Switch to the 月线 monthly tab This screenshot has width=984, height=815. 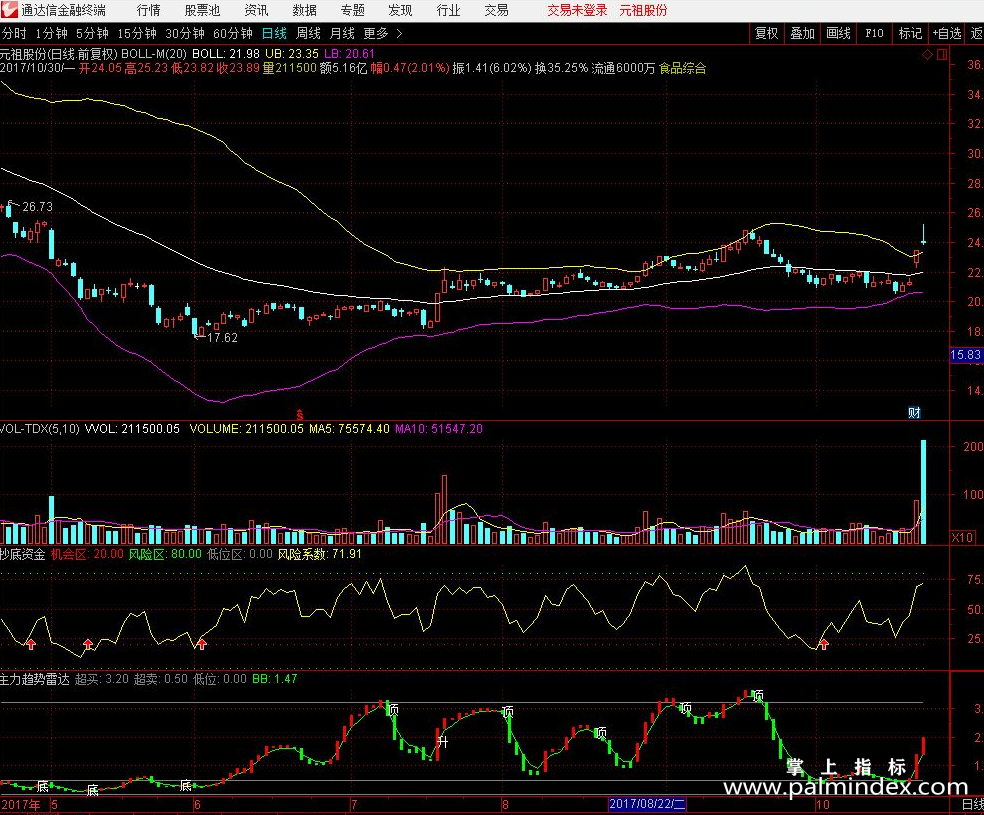[x=342, y=33]
